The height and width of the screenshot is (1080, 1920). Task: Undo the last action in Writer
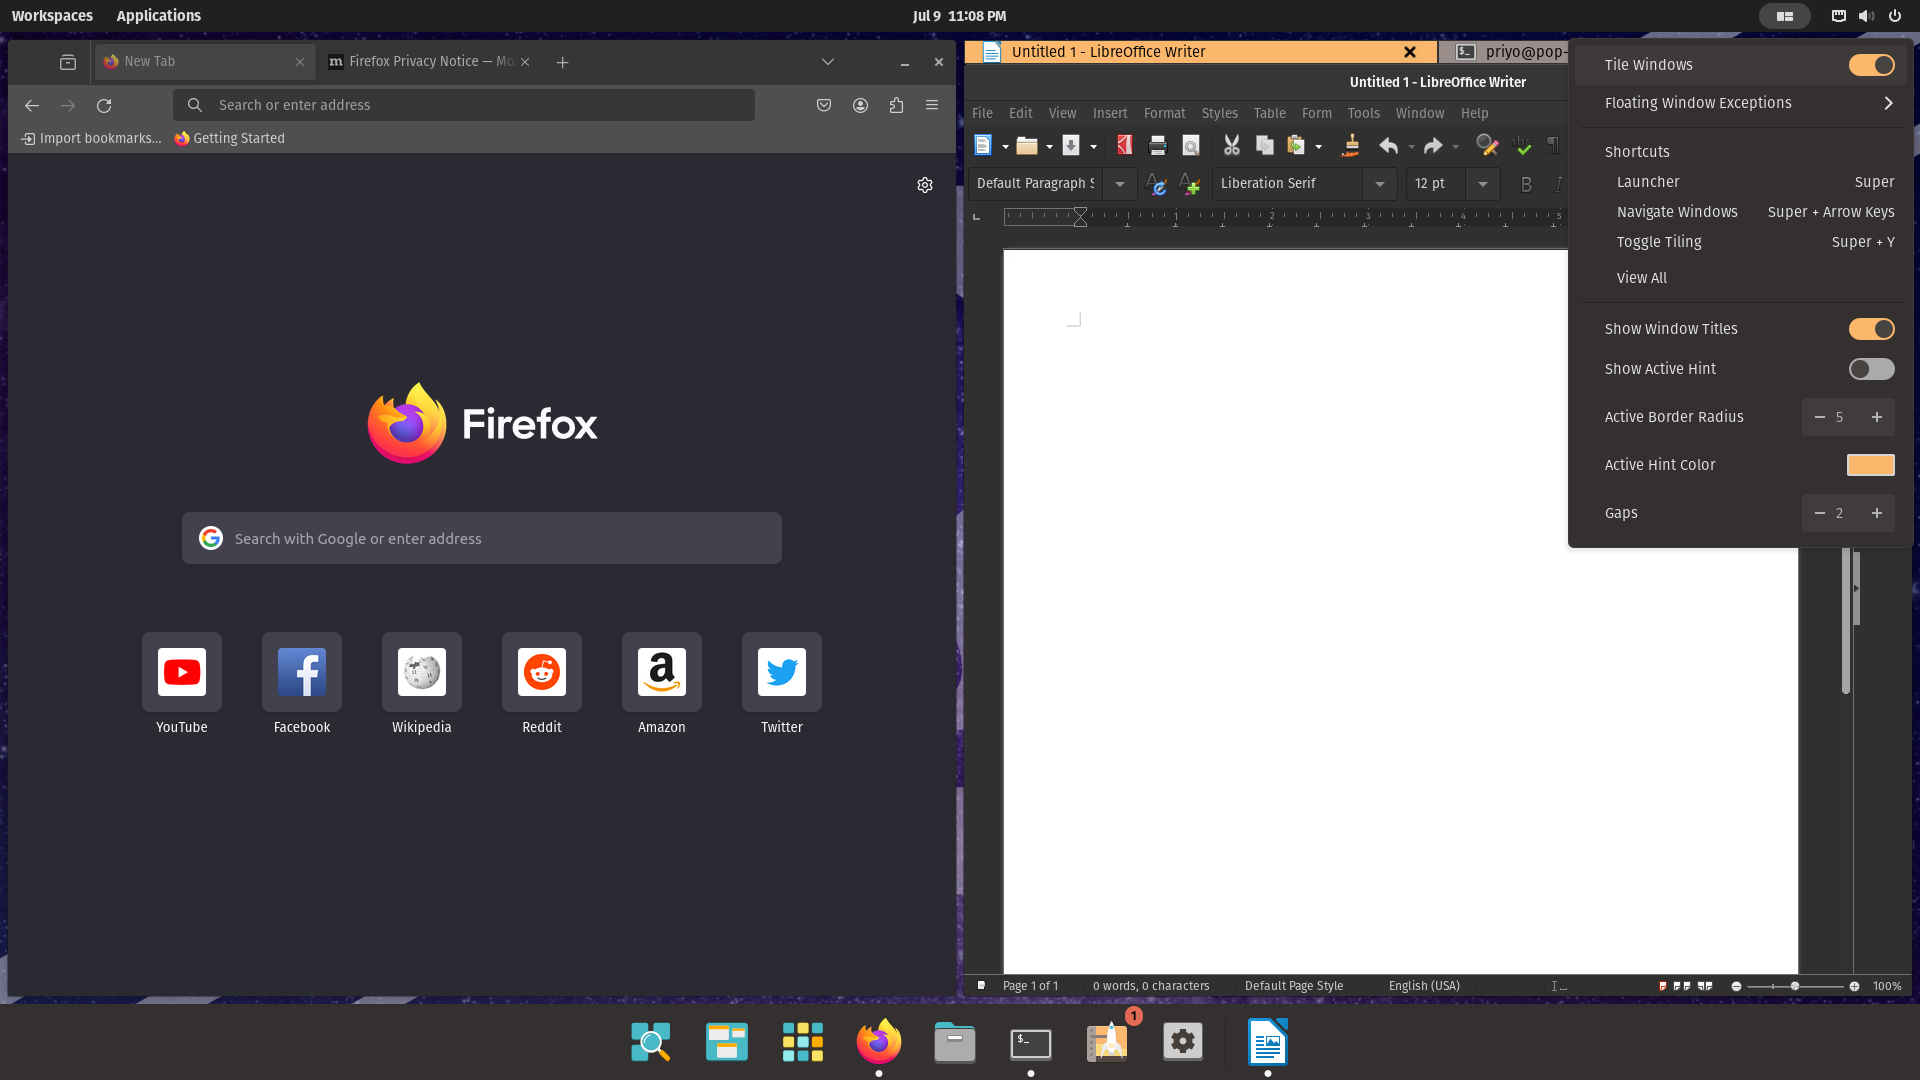(1389, 146)
